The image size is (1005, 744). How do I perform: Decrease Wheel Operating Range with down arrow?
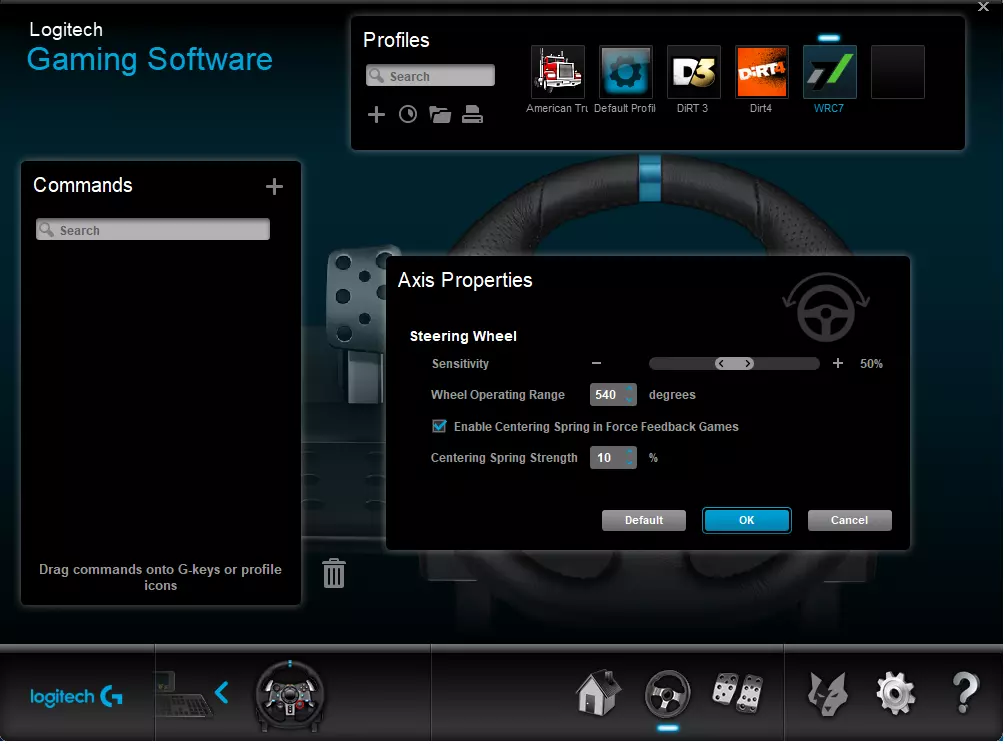(631, 400)
